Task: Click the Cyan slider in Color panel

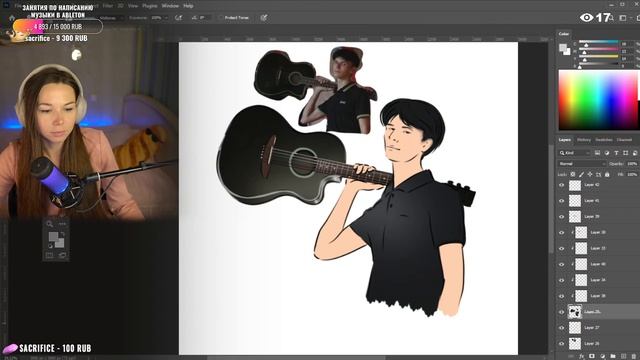Action: [598, 42]
